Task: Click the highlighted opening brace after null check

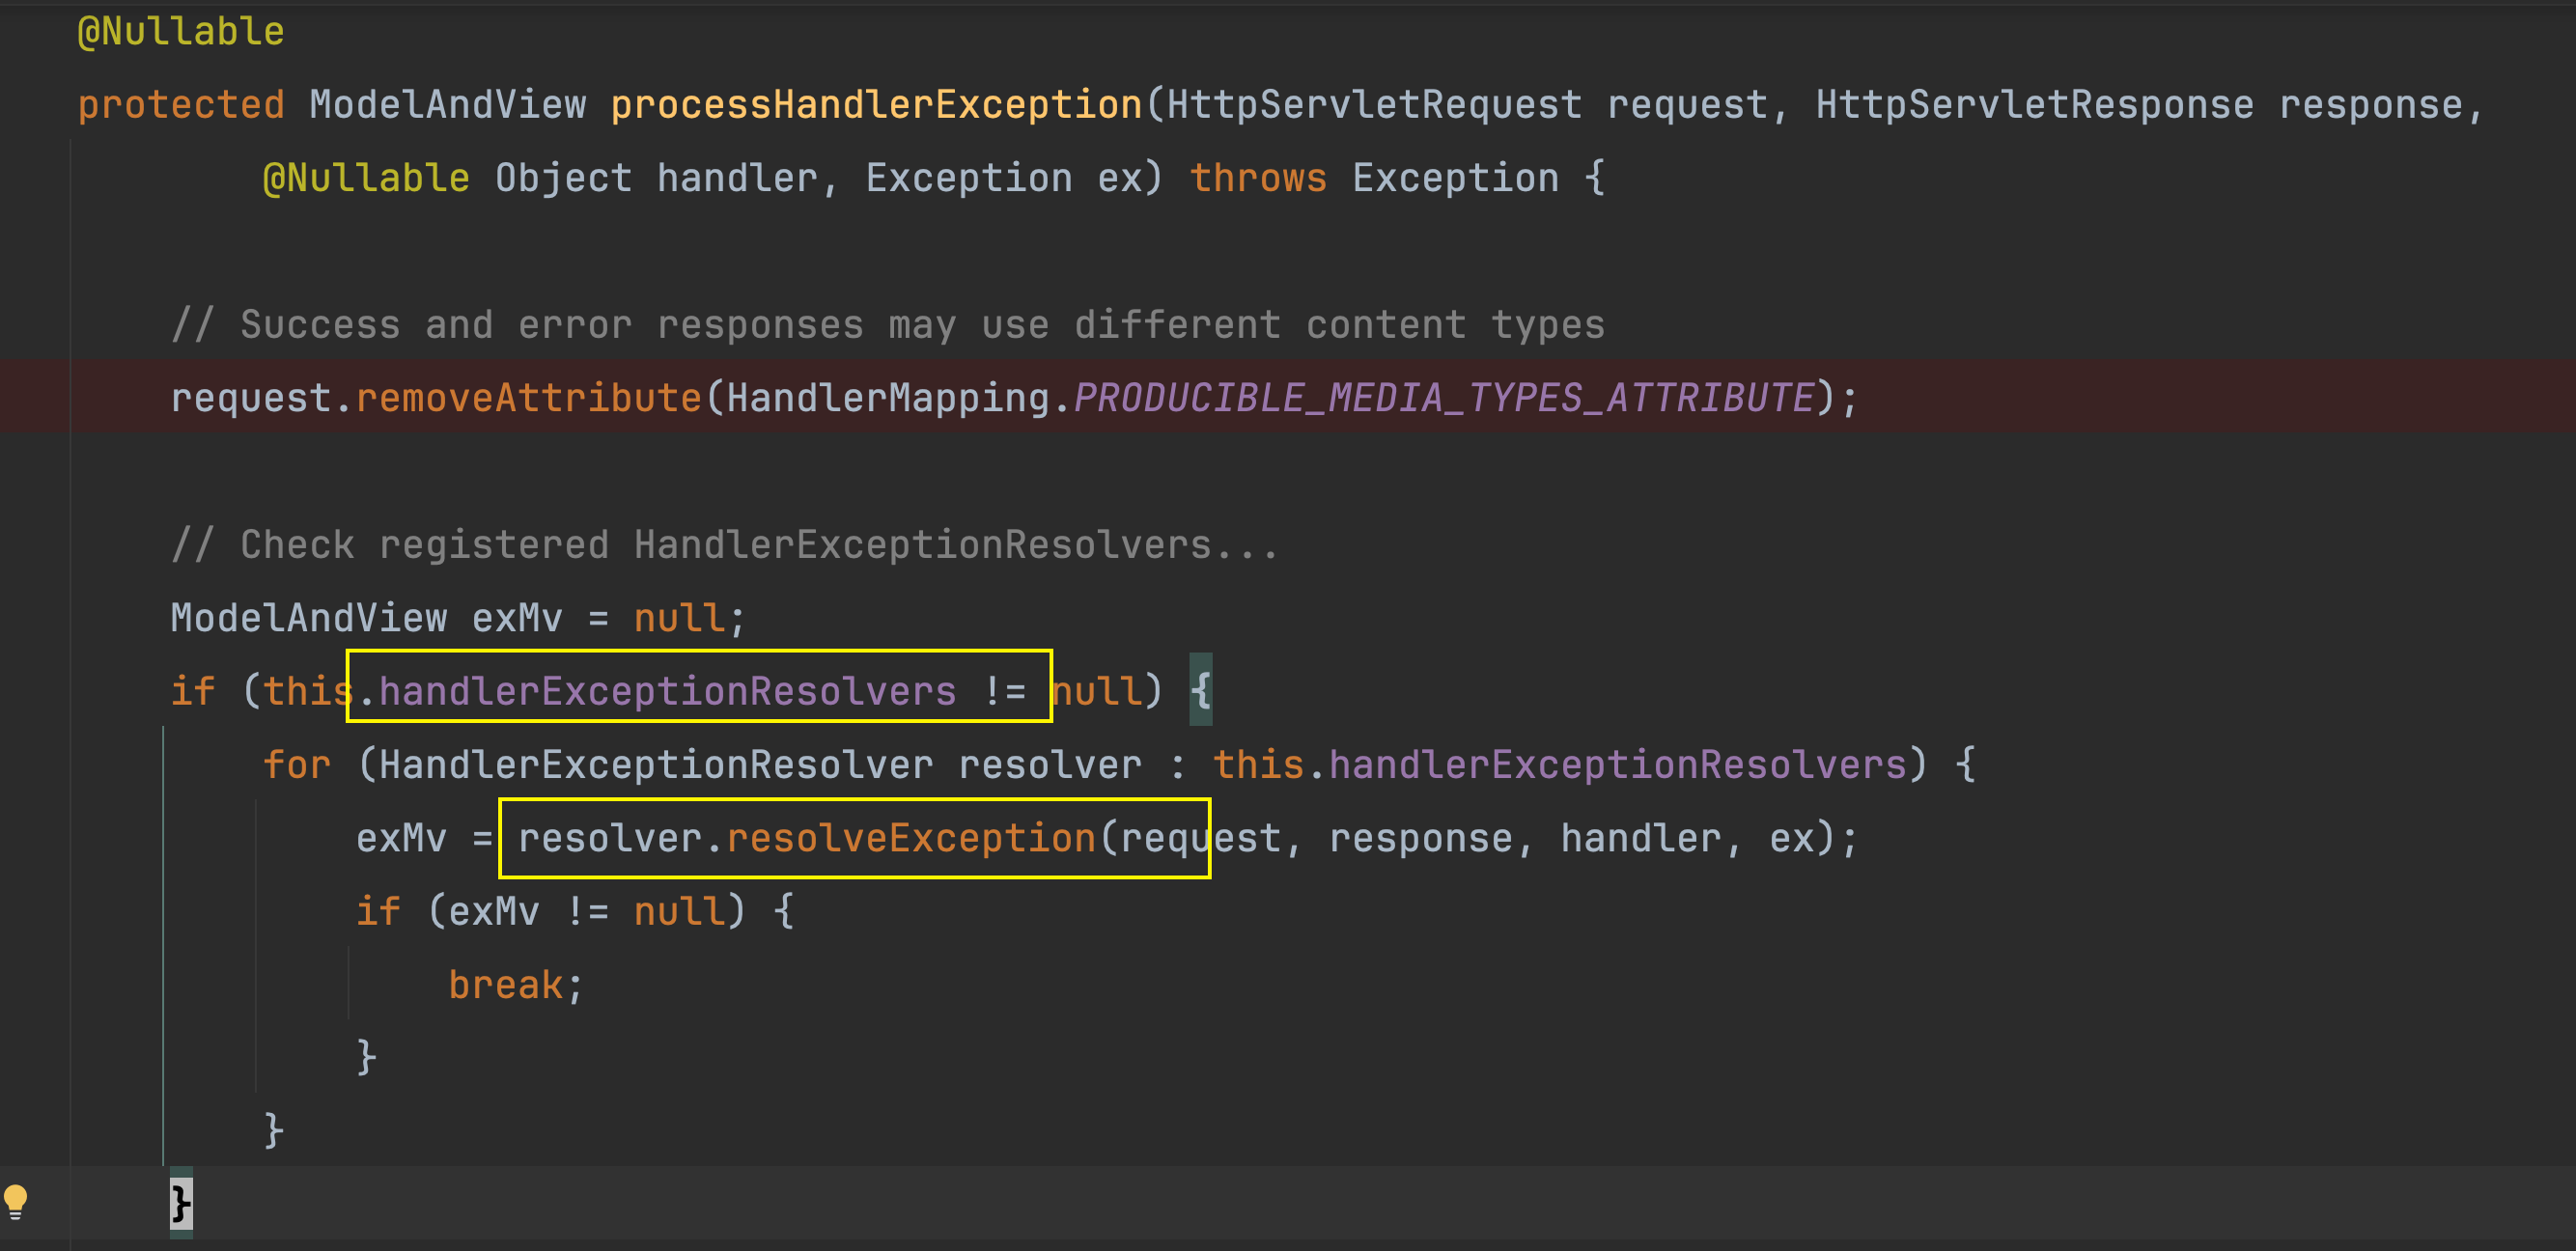Action: point(1200,691)
